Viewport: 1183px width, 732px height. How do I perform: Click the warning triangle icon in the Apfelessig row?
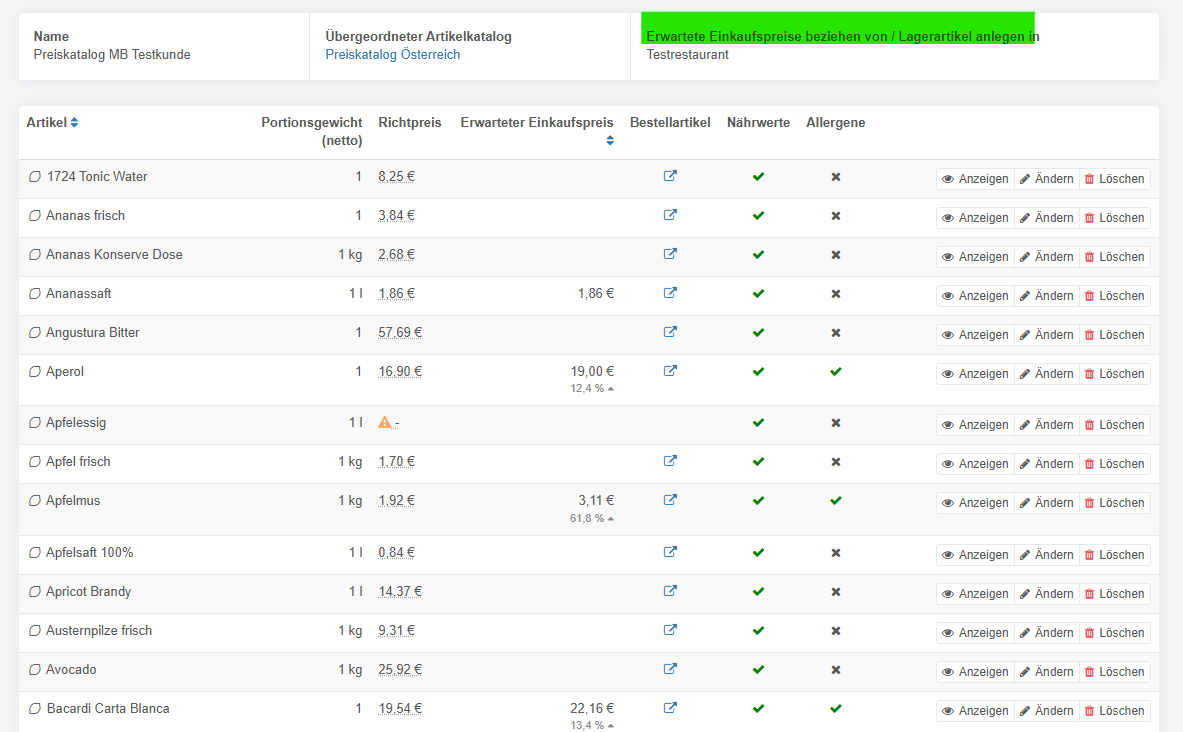pos(385,423)
